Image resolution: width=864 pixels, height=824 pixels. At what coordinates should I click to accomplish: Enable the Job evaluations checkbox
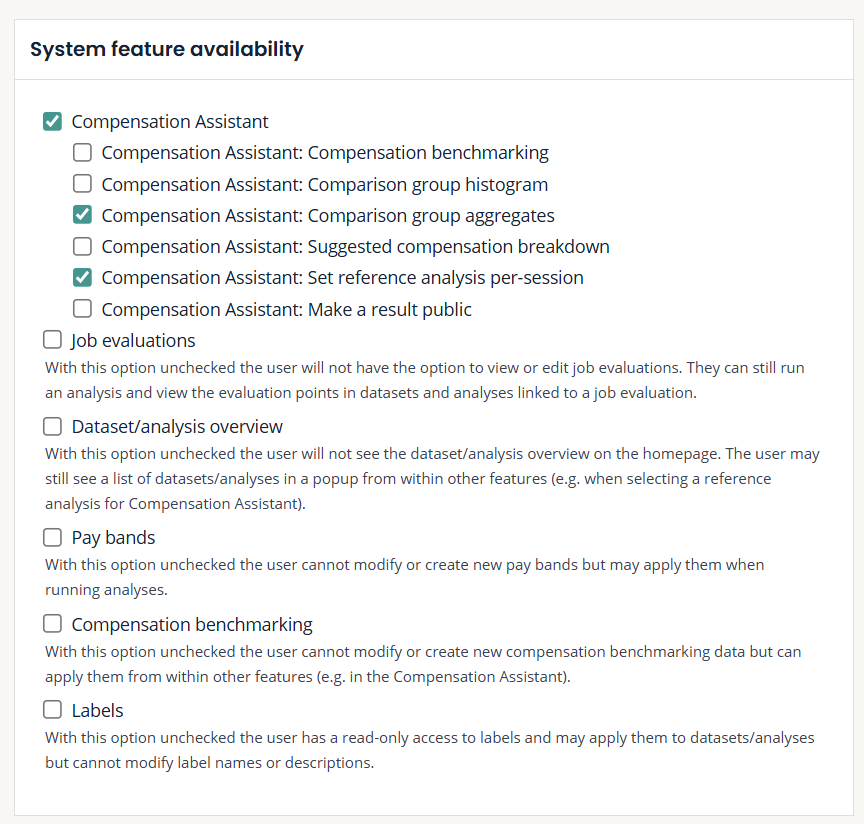coord(53,340)
